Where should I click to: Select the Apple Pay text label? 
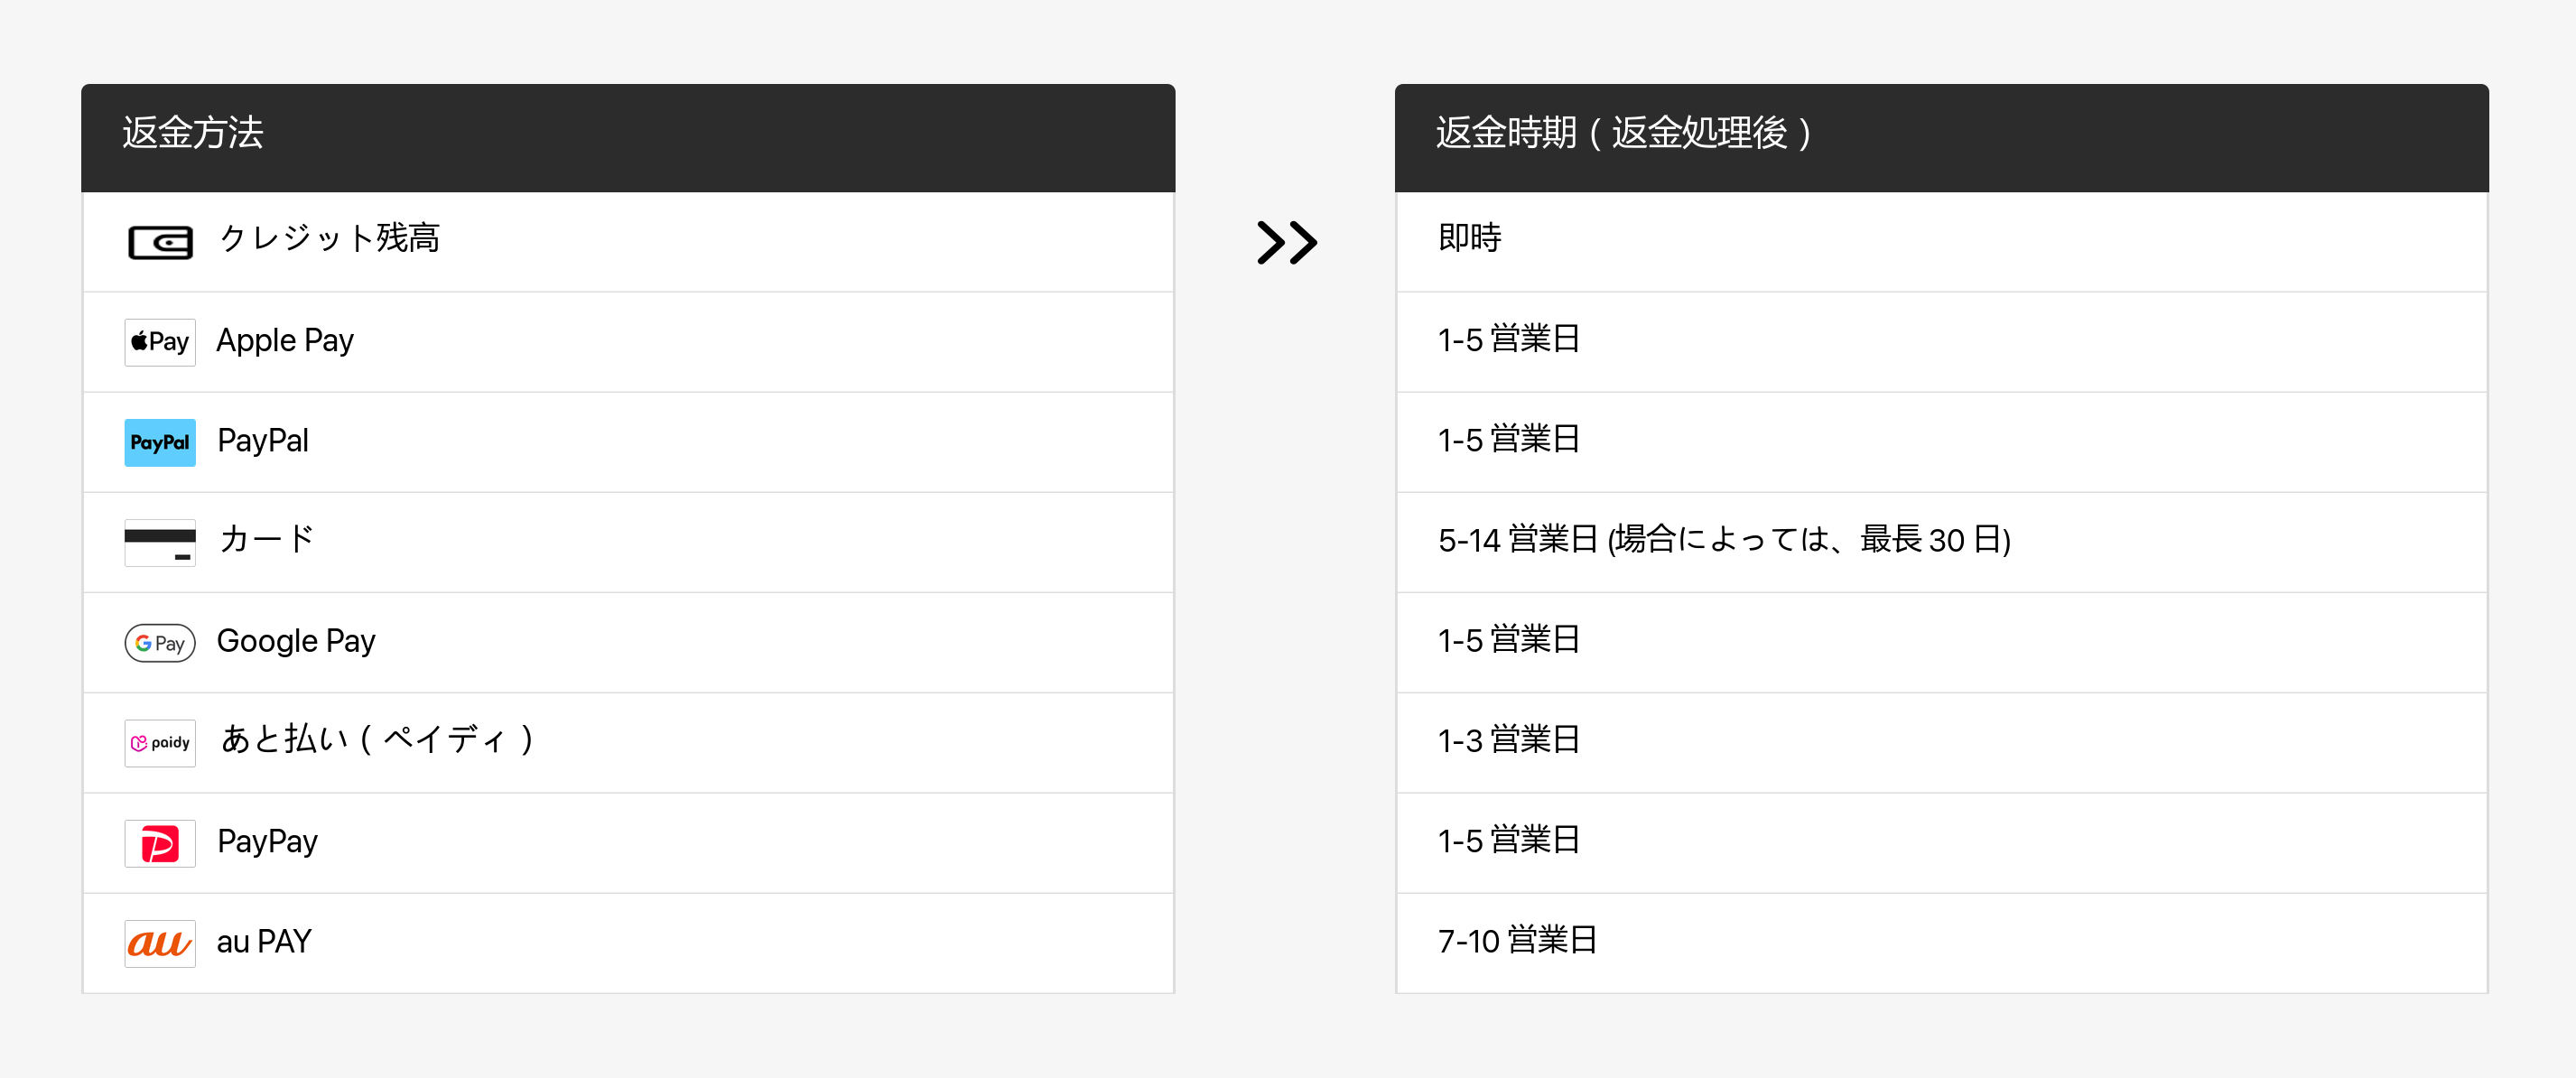coord(285,340)
